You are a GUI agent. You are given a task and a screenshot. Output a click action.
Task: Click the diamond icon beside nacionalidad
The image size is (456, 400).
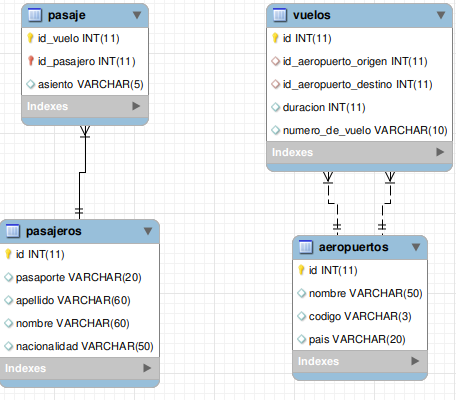[x=8, y=346]
